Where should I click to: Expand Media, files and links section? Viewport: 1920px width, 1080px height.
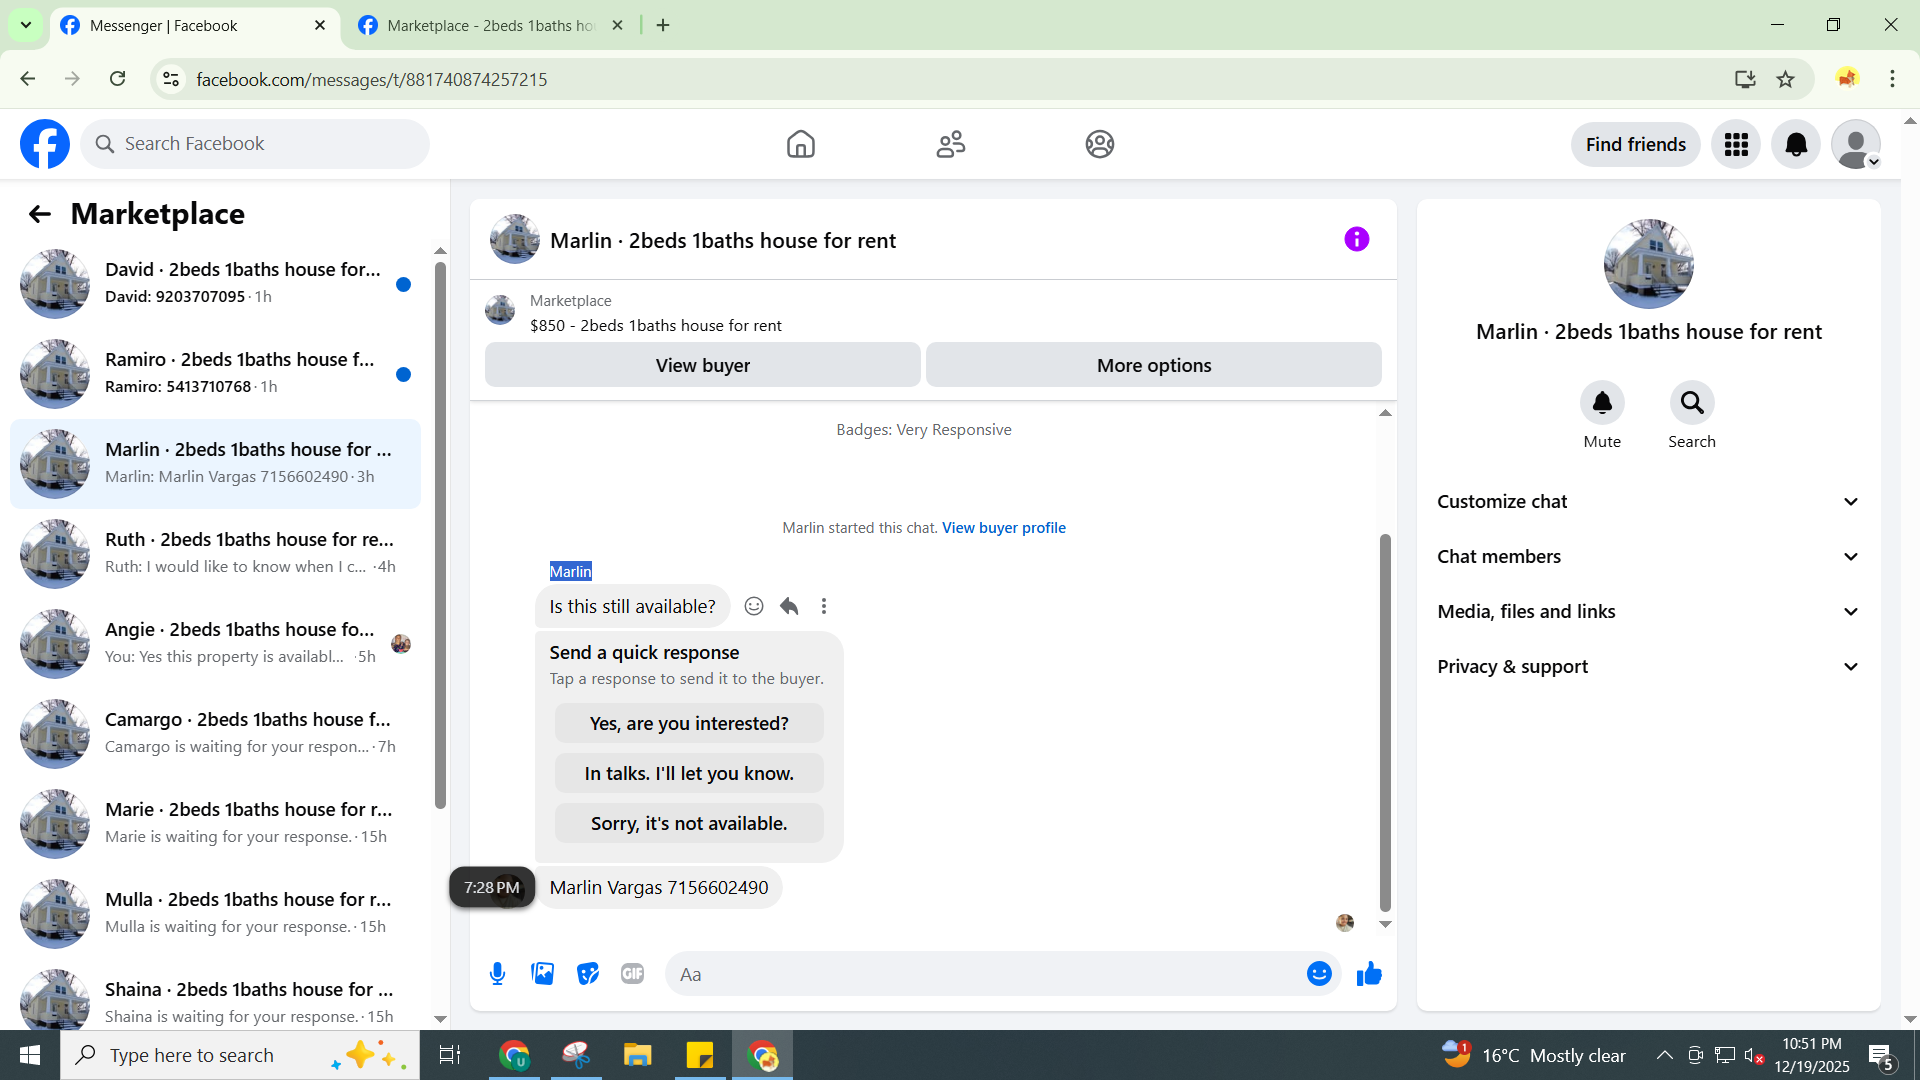(x=1648, y=612)
